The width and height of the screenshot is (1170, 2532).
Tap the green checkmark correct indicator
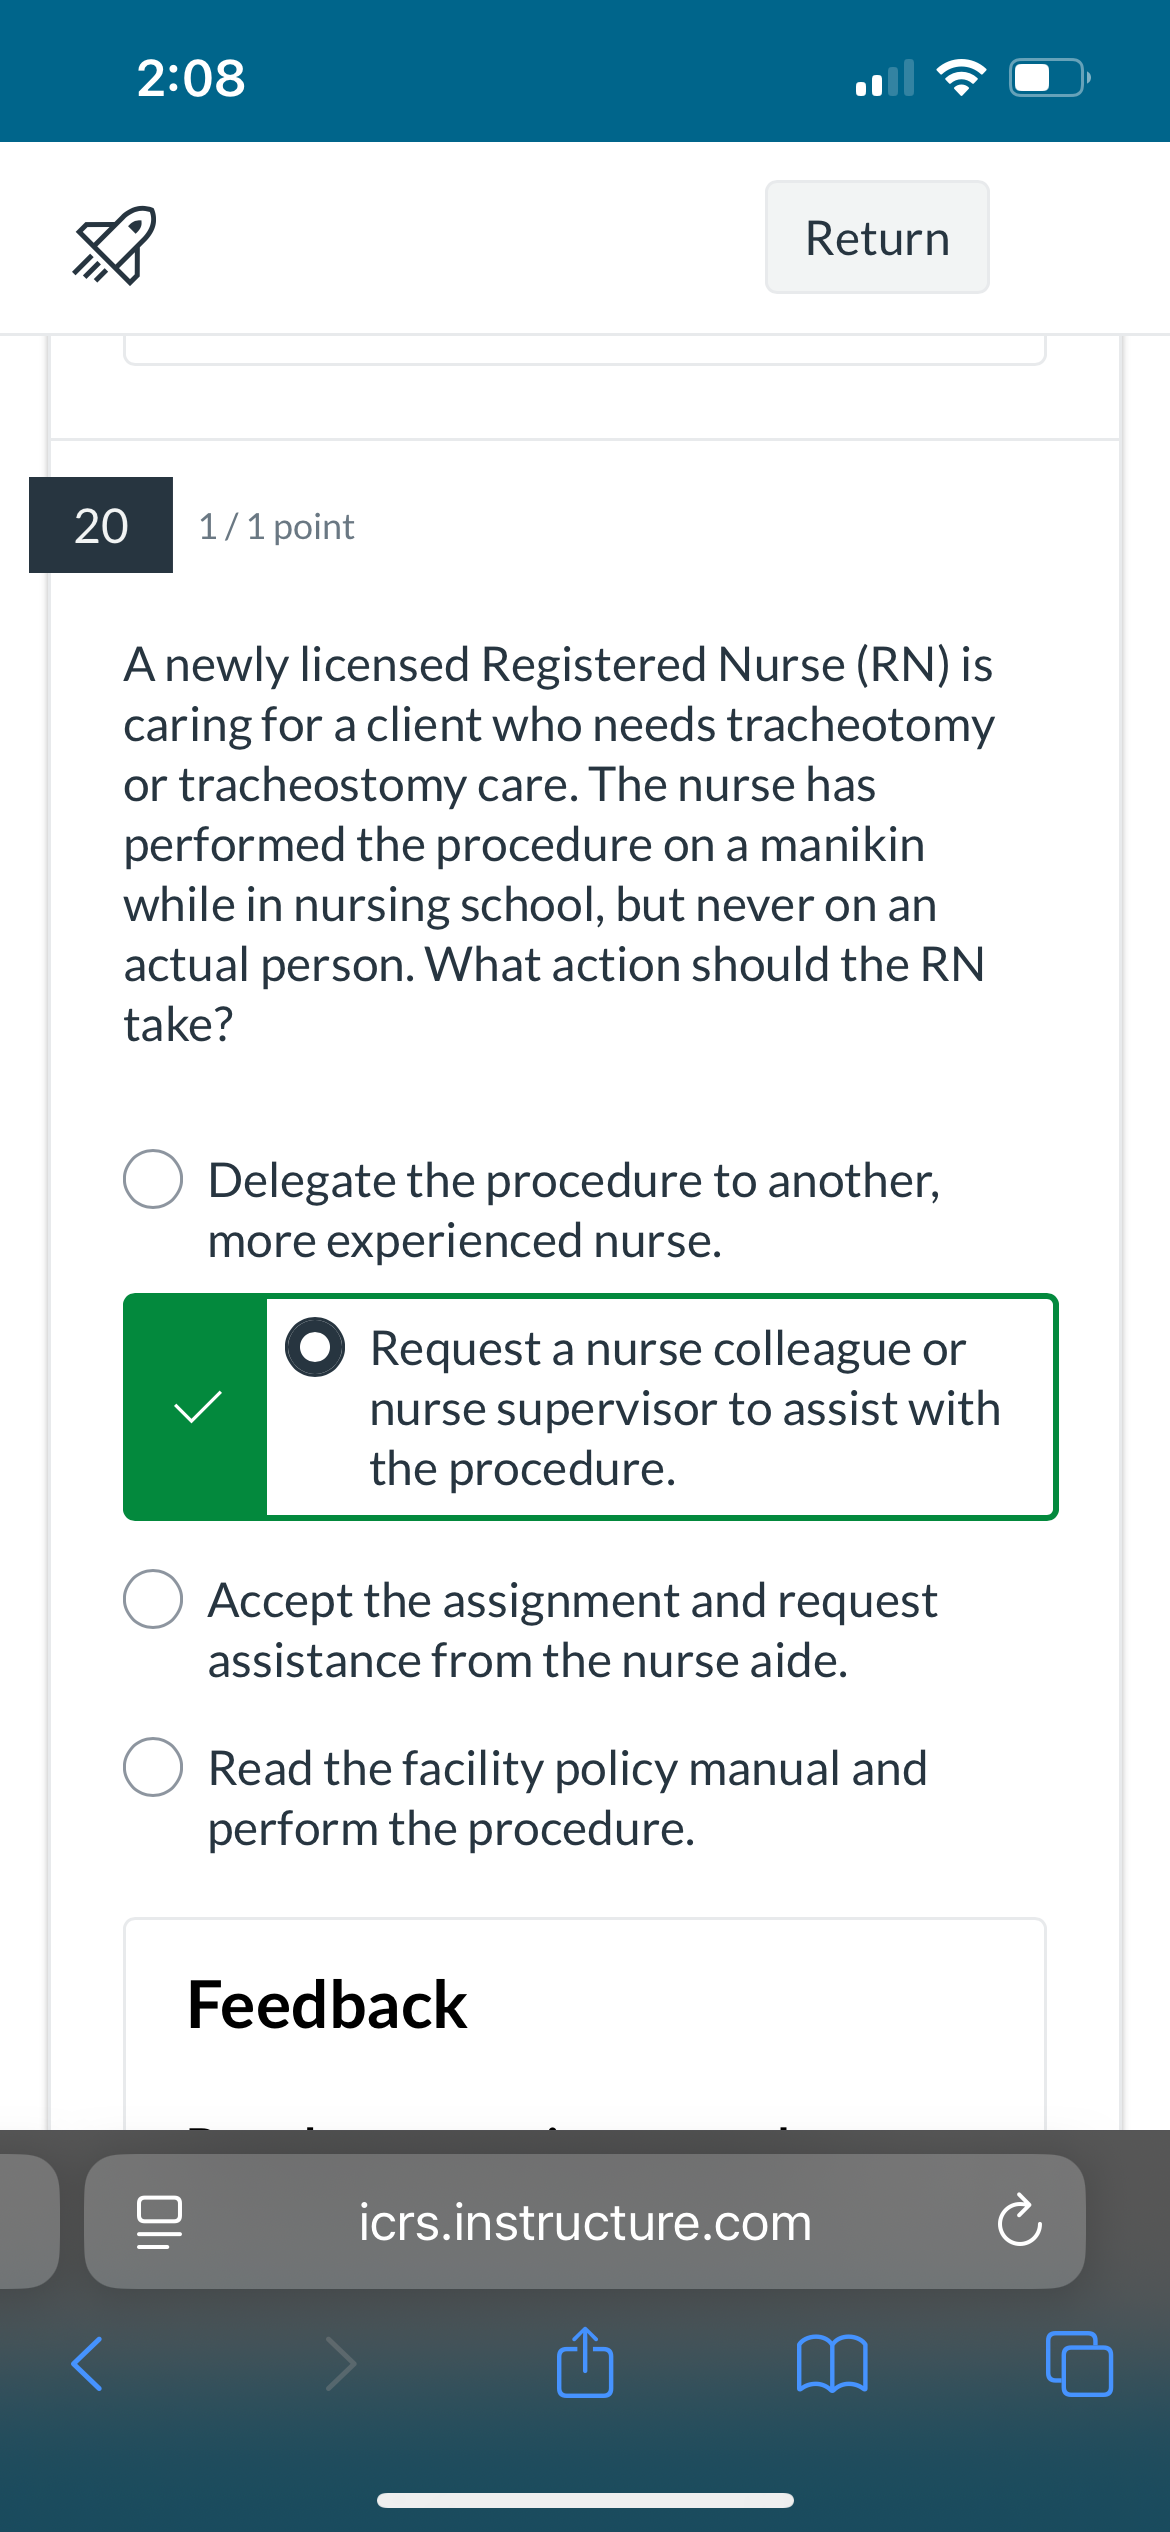coord(197,1407)
